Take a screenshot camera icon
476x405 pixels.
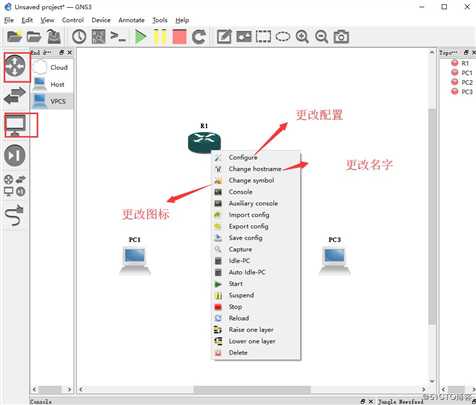[341, 37]
